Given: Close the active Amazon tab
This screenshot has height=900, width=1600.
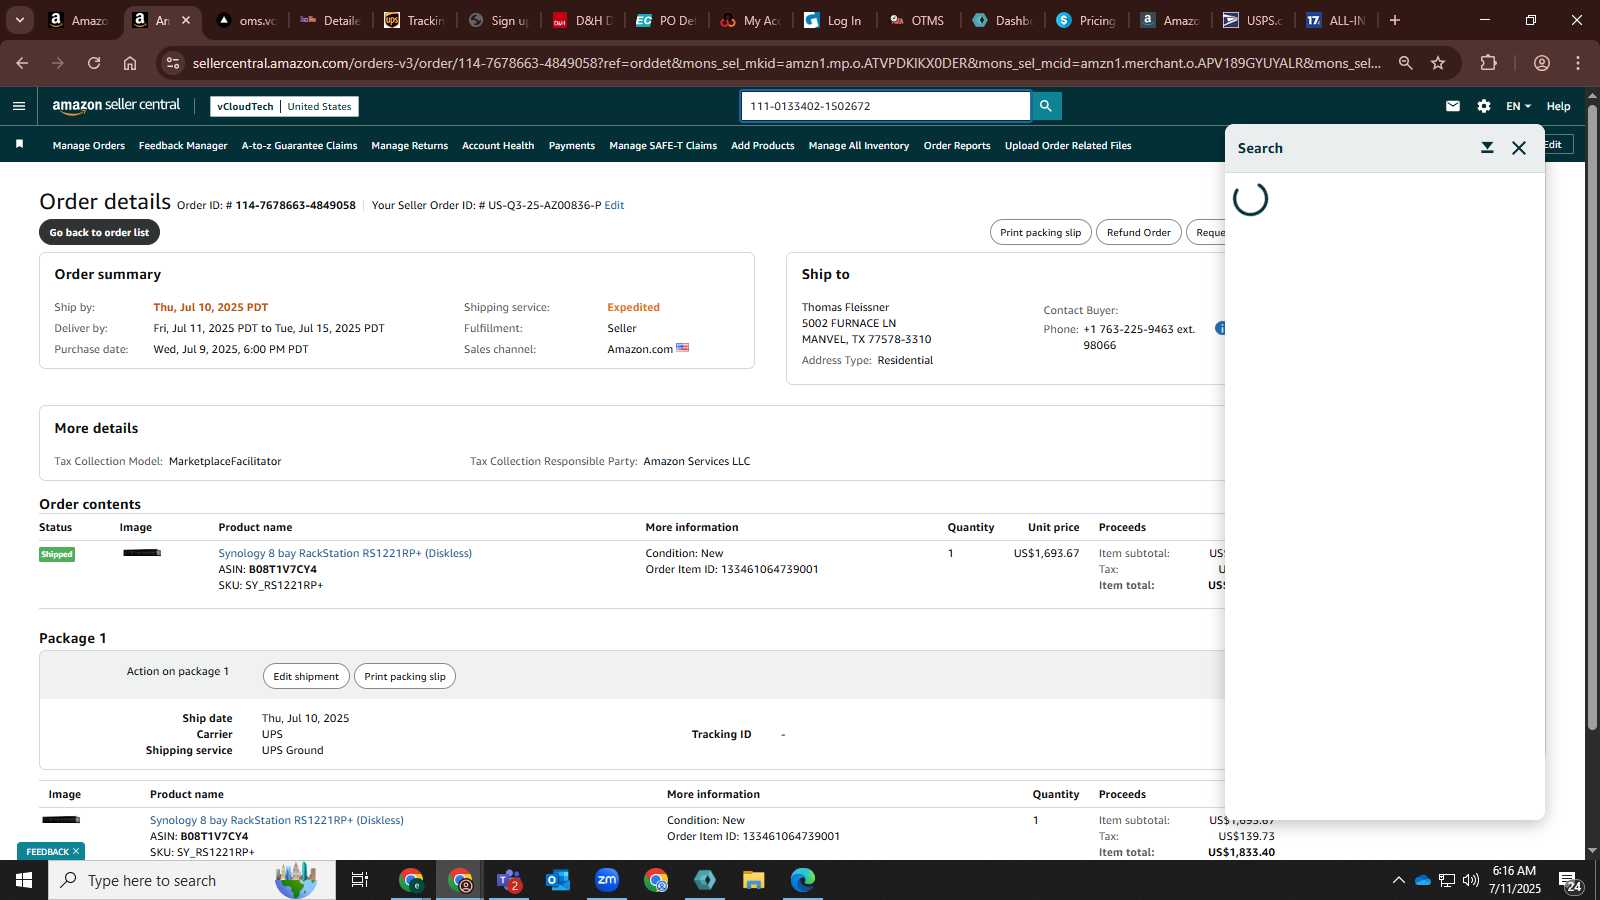Looking at the screenshot, I should [186, 20].
